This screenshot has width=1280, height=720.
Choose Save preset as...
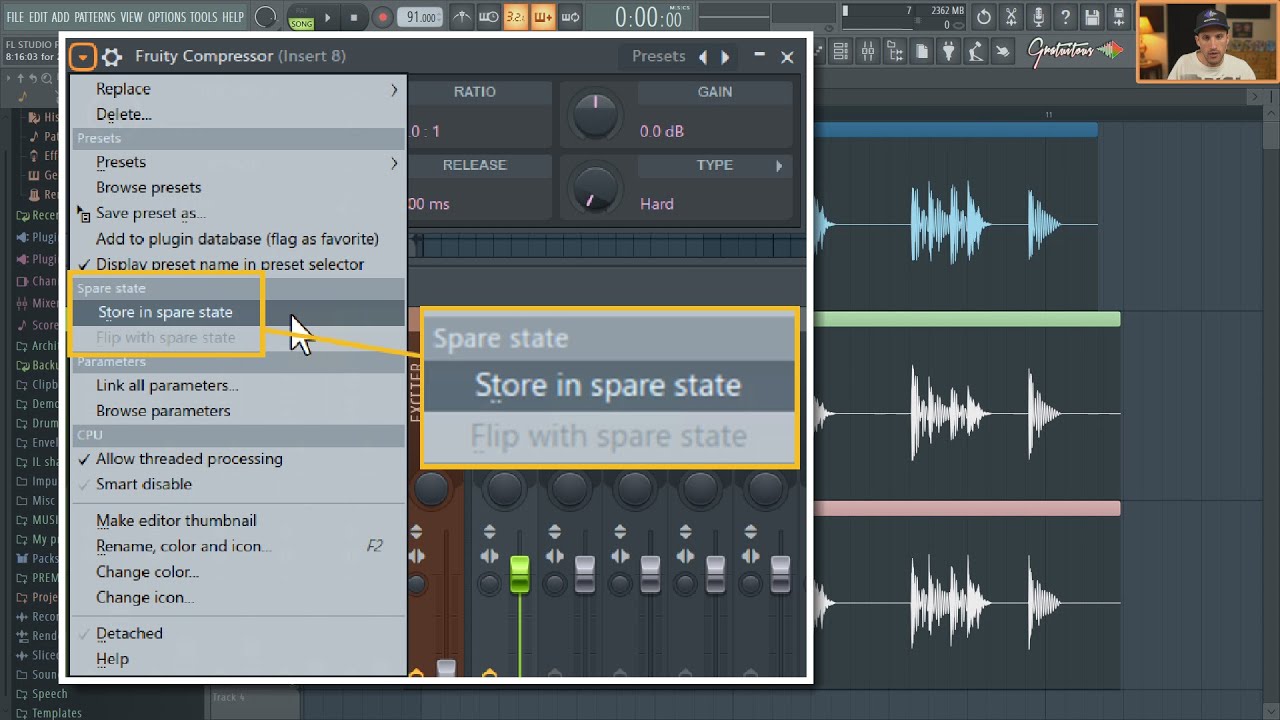coord(237,213)
